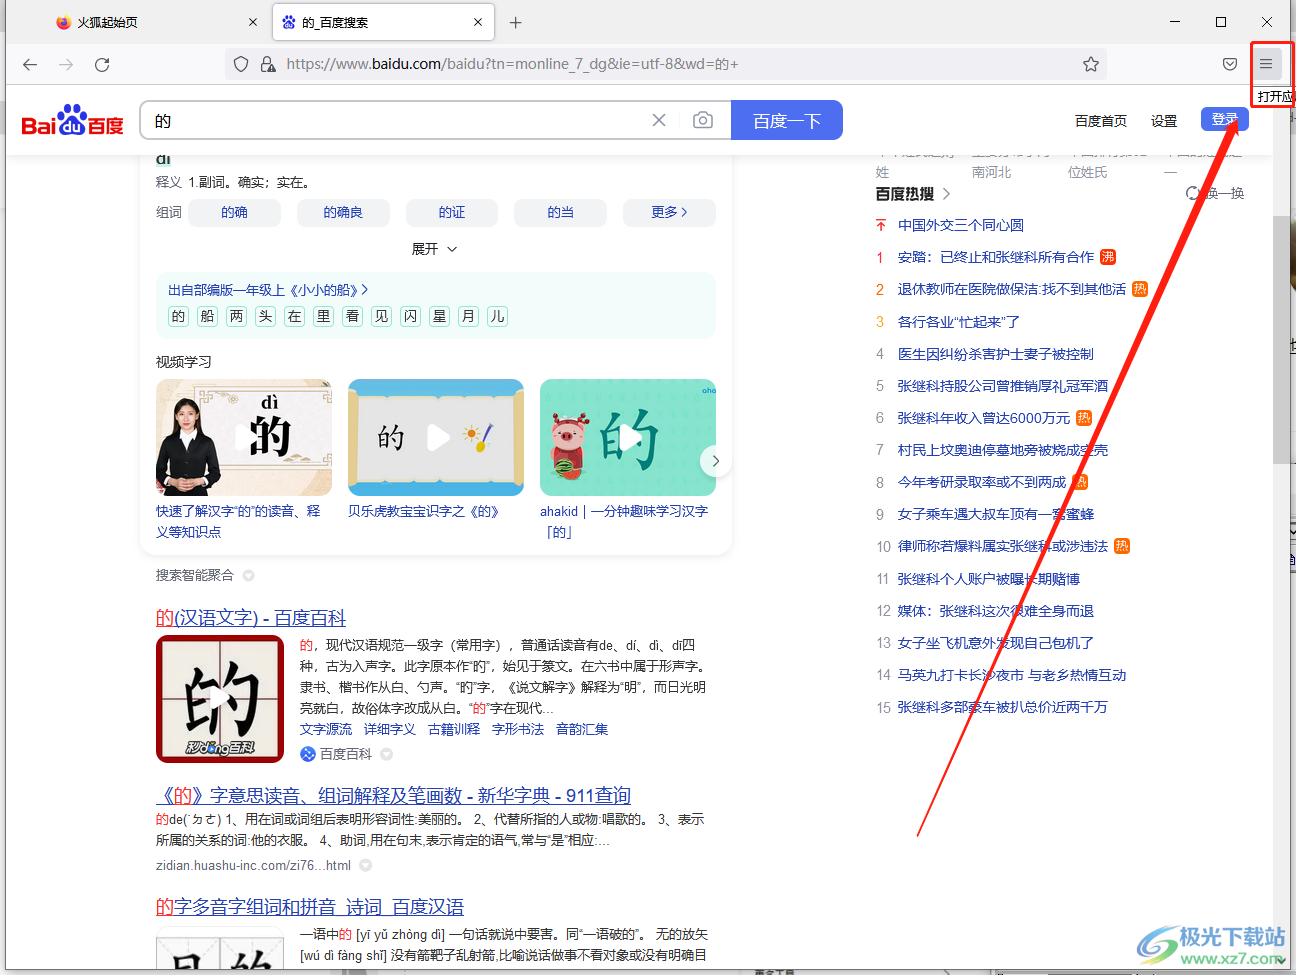
Task: Expand the 百度热搜 heading arrow
Action: (x=946, y=193)
